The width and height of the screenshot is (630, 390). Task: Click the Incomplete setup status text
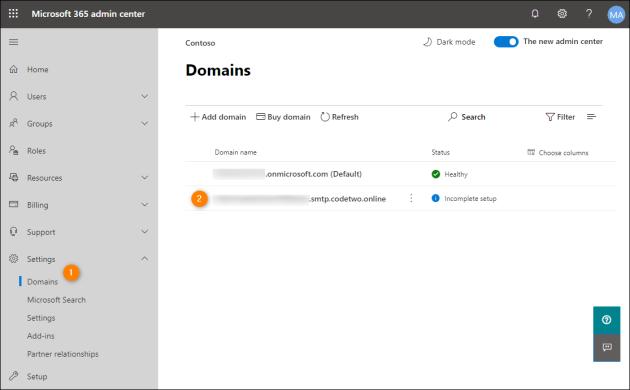[470, 198]
